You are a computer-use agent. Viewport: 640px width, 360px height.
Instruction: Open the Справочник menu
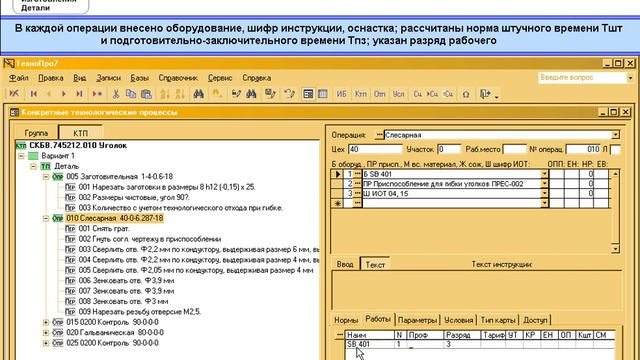tap(178, 78)
